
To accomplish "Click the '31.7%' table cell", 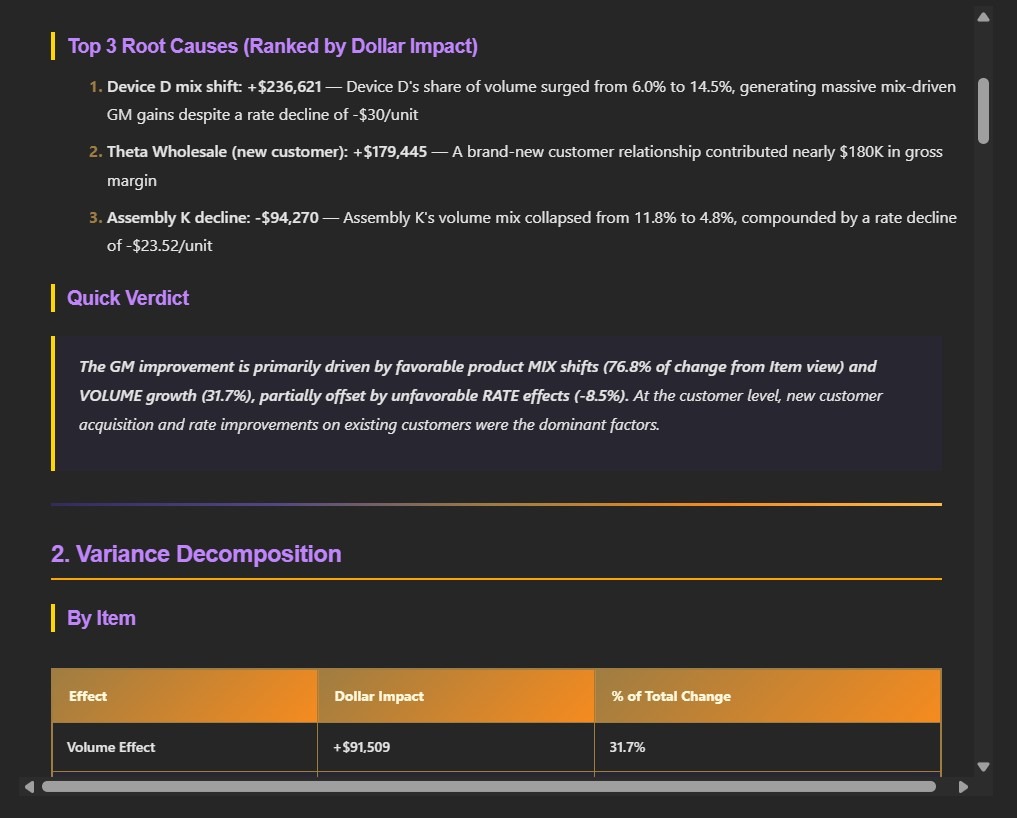I will (x=626, y=747).
